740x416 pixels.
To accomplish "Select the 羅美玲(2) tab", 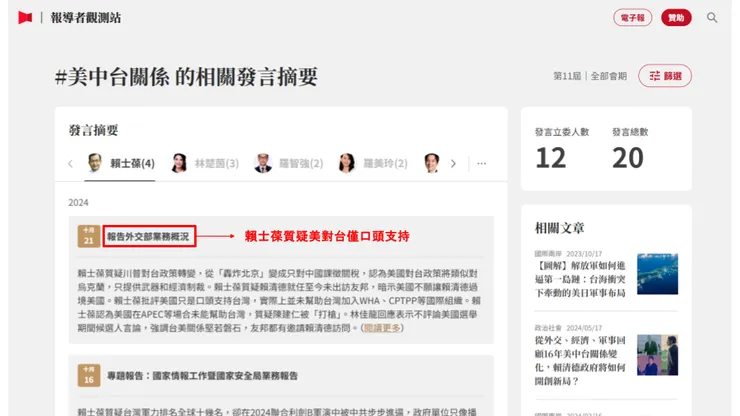I will click(x=373, y=163).
